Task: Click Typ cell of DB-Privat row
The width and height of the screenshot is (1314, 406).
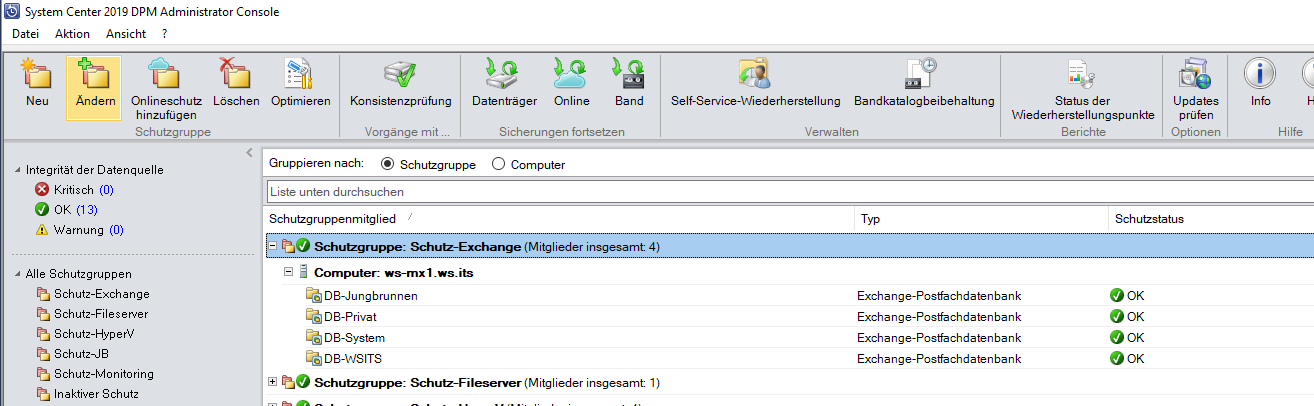Action: (x=939, y=316)
